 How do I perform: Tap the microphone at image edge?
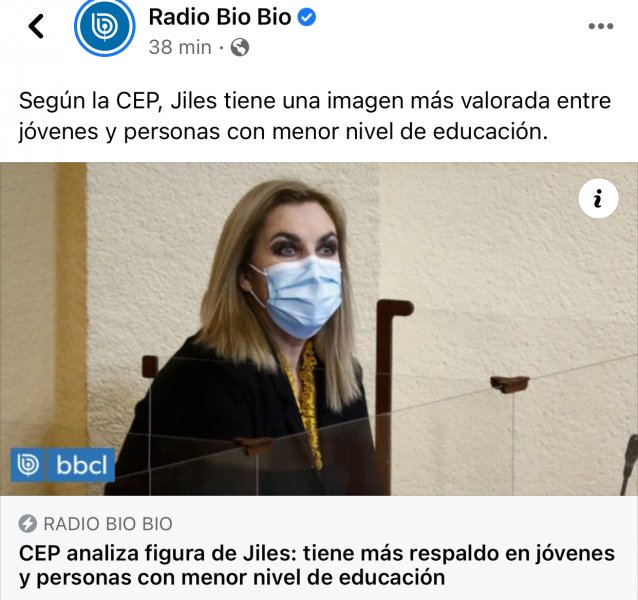click(x=630, y=465)
